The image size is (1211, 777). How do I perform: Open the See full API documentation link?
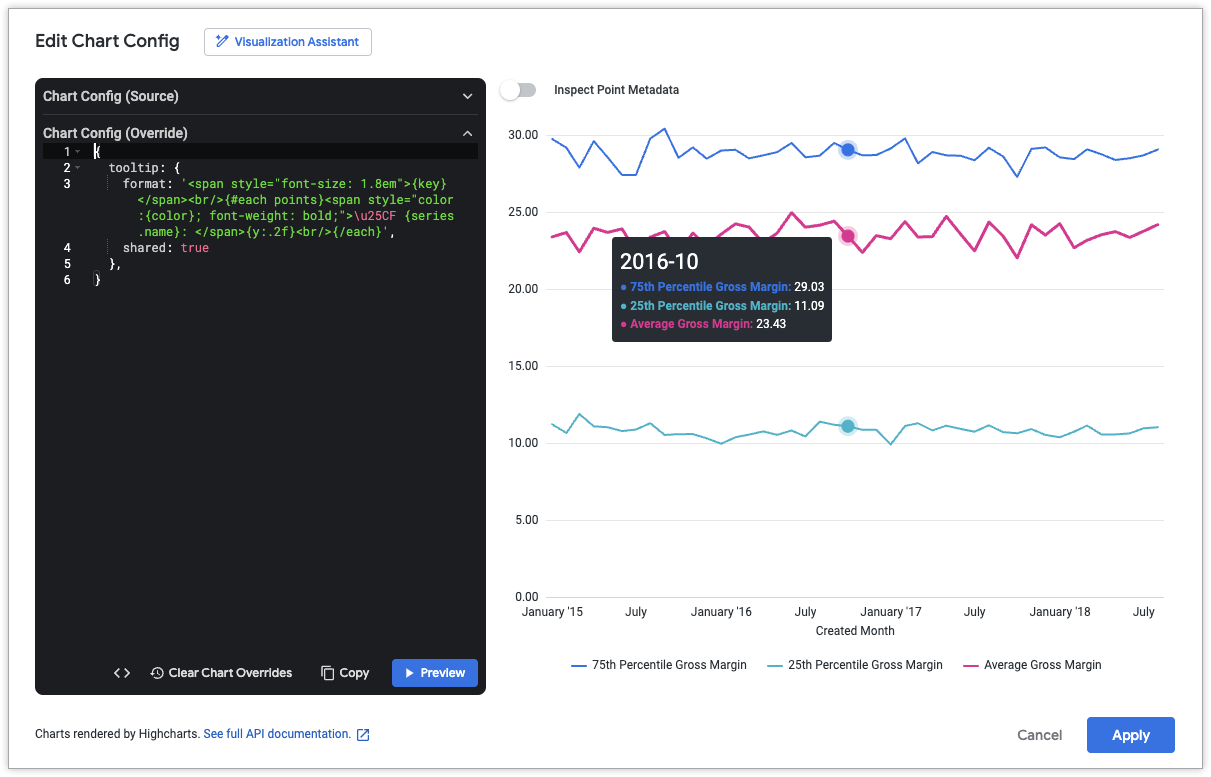click(x=277, y=734)
